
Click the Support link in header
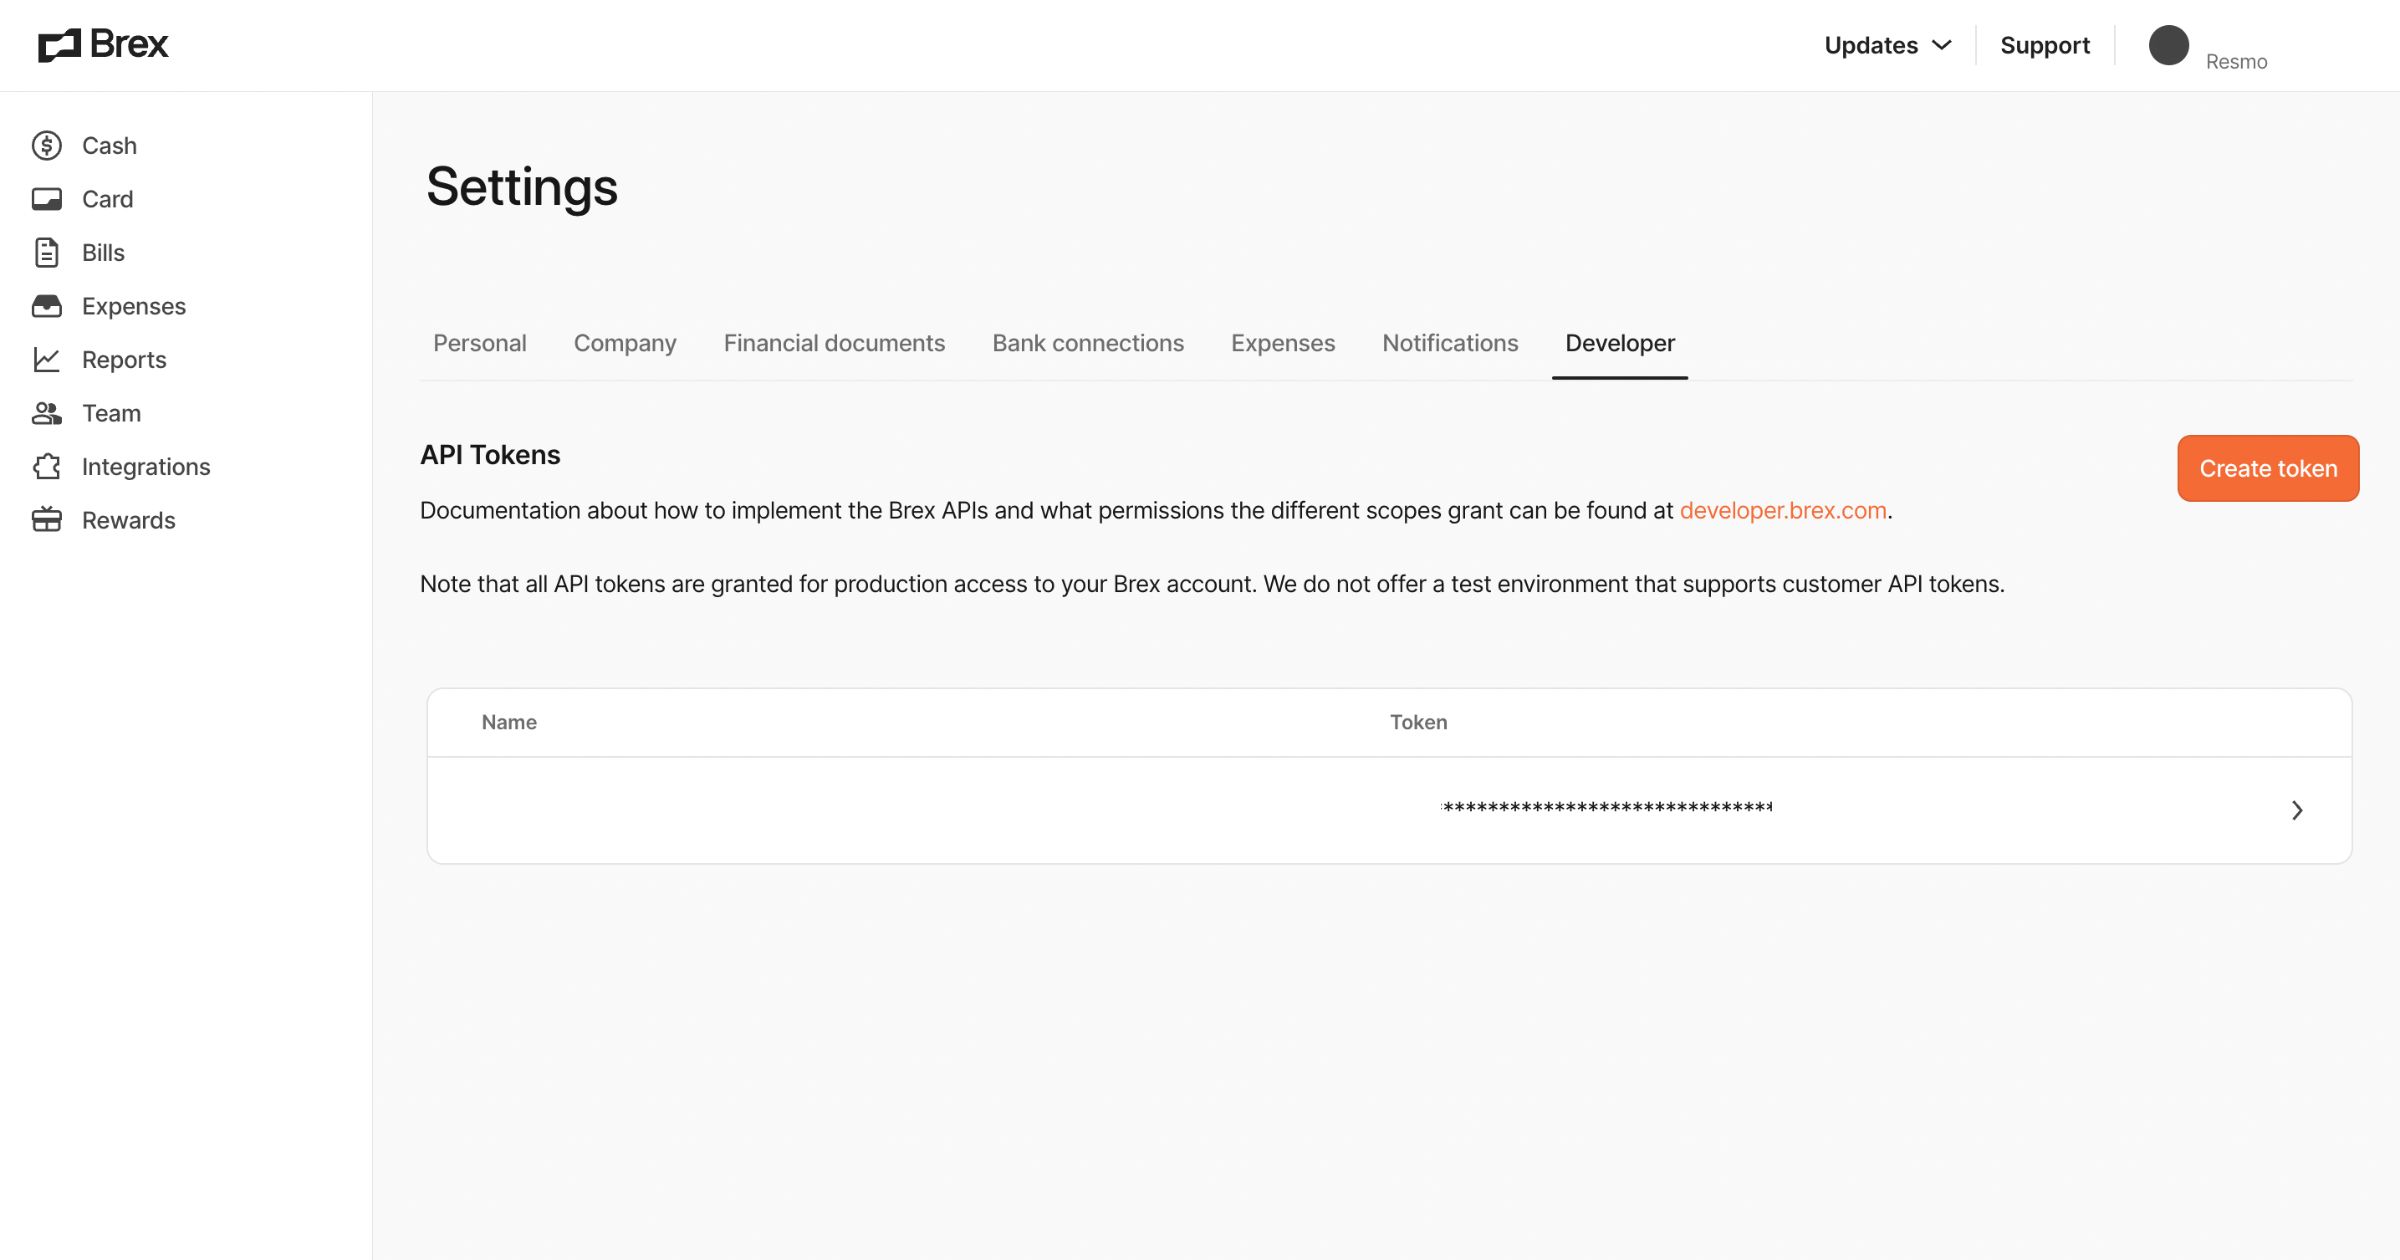pos(2045,46)
